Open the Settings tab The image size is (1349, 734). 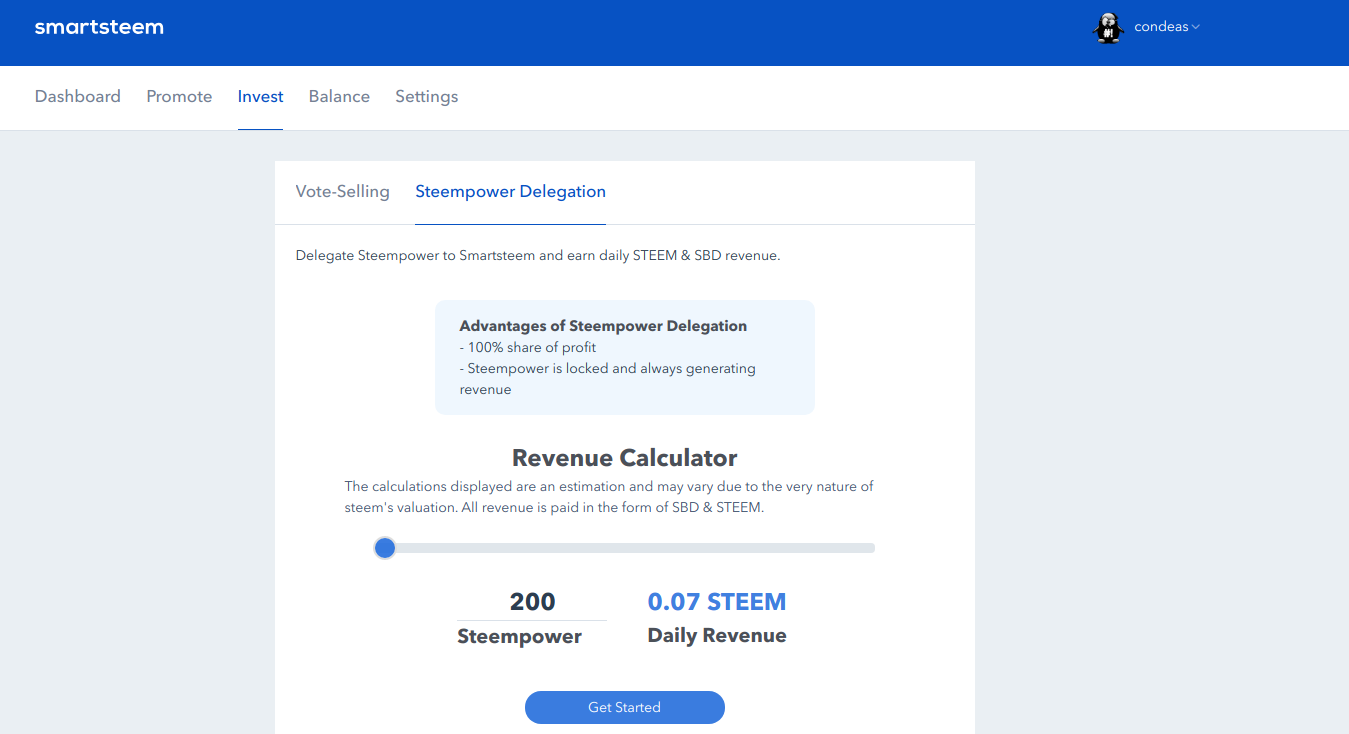click(x=426, y=97)
